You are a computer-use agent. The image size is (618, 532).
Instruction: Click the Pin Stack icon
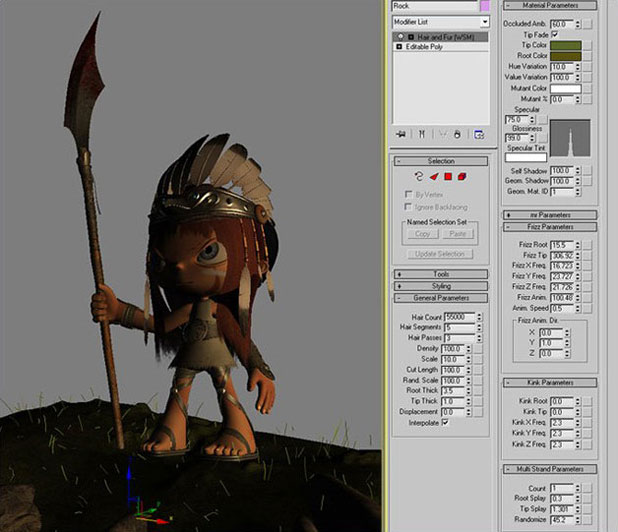click(x=401, y=134)
